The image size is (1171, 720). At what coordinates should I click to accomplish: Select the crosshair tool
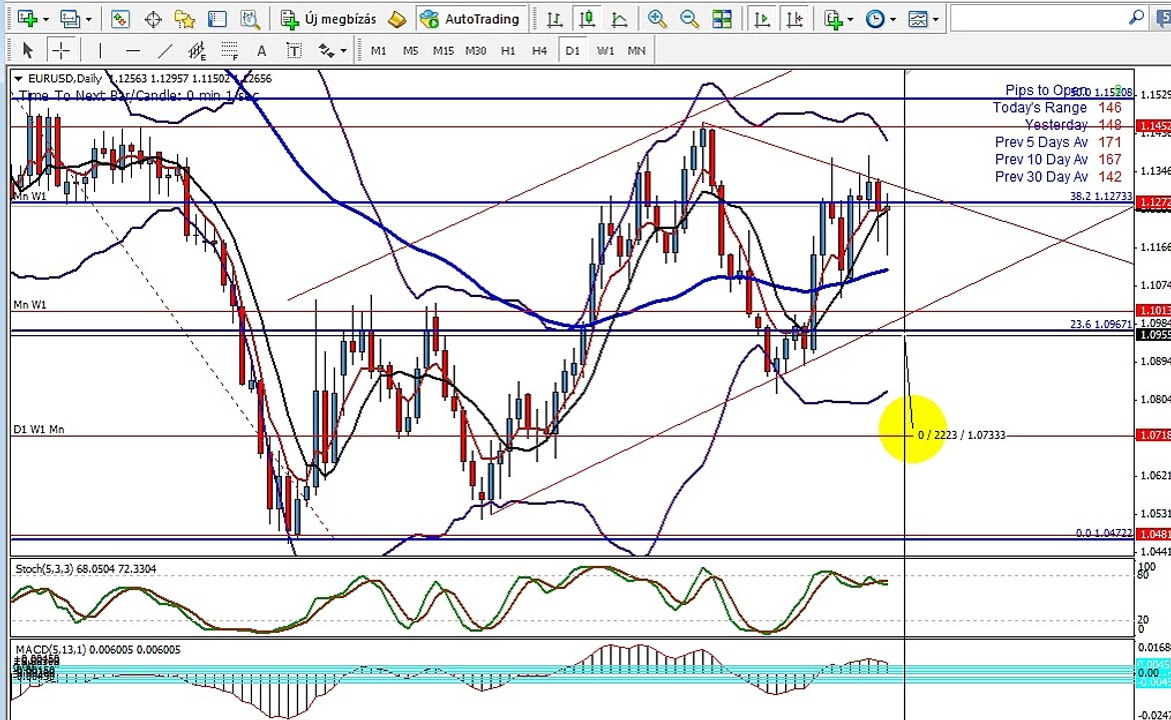pyautogui.click(x=60, y=51)
